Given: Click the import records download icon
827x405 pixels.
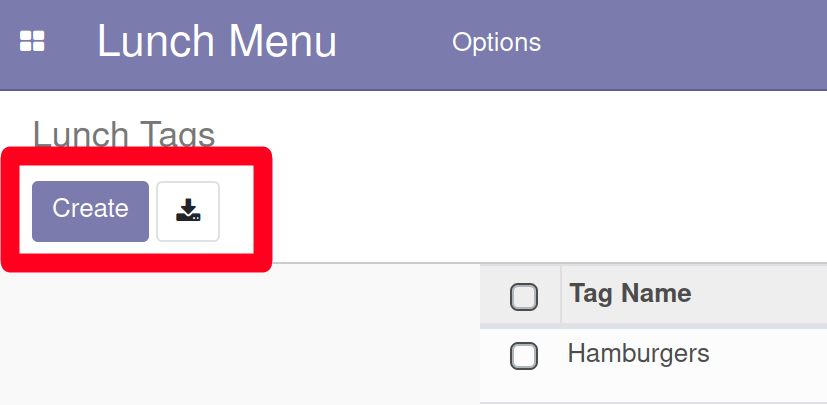Looking at the screenshot, I should [188, 211].
